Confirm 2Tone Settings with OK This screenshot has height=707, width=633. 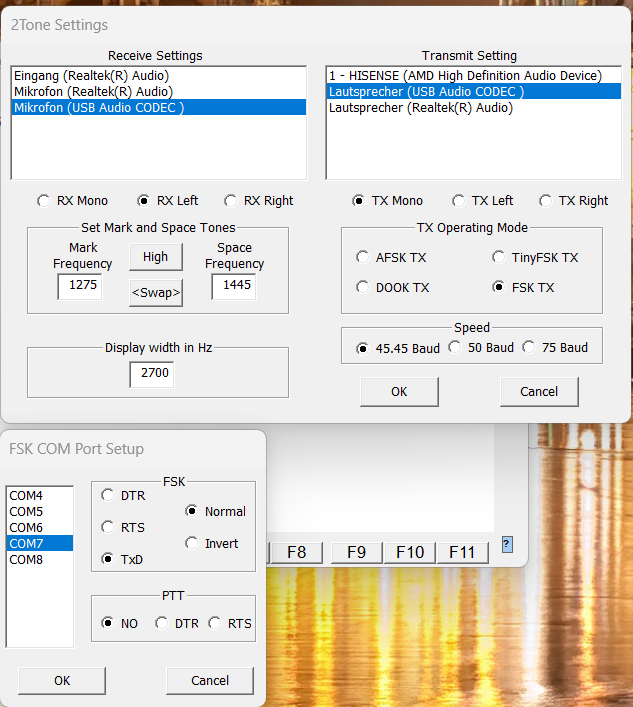coord(399,392)
